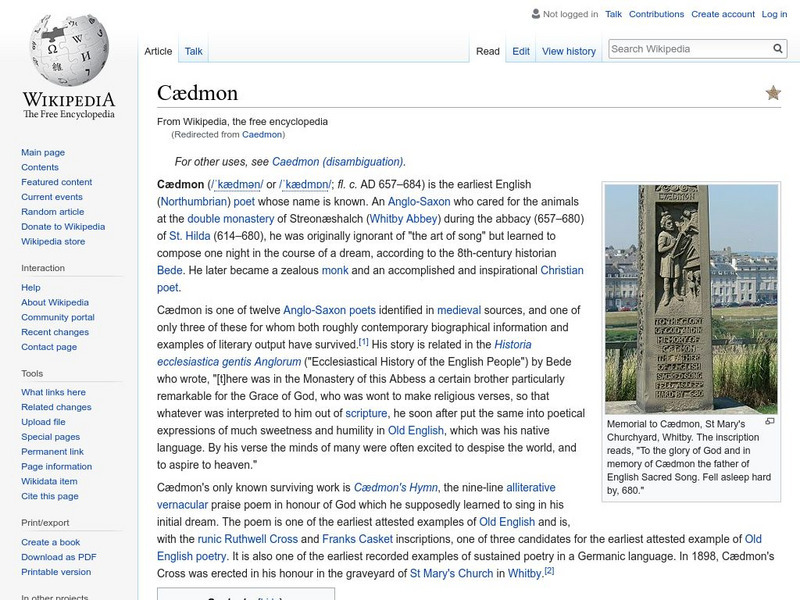
Task: Open the Help sidebar link
Action: (31, 287)
